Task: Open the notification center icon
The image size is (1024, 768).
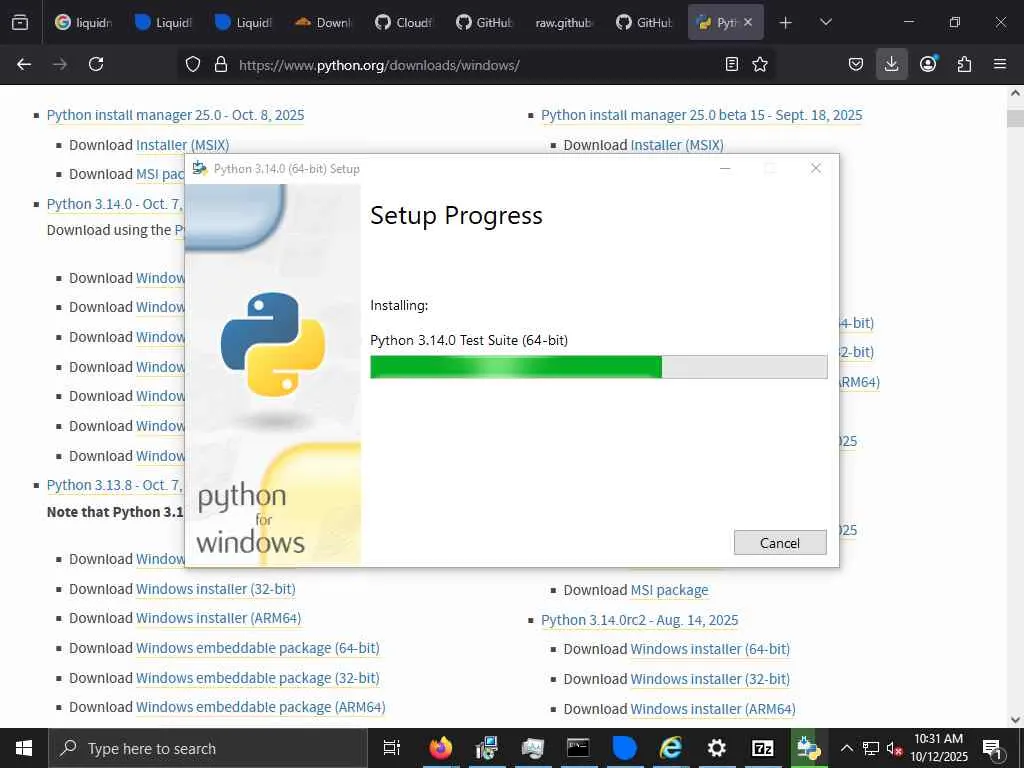Action: pyautogui.click(x=993, y=748)
